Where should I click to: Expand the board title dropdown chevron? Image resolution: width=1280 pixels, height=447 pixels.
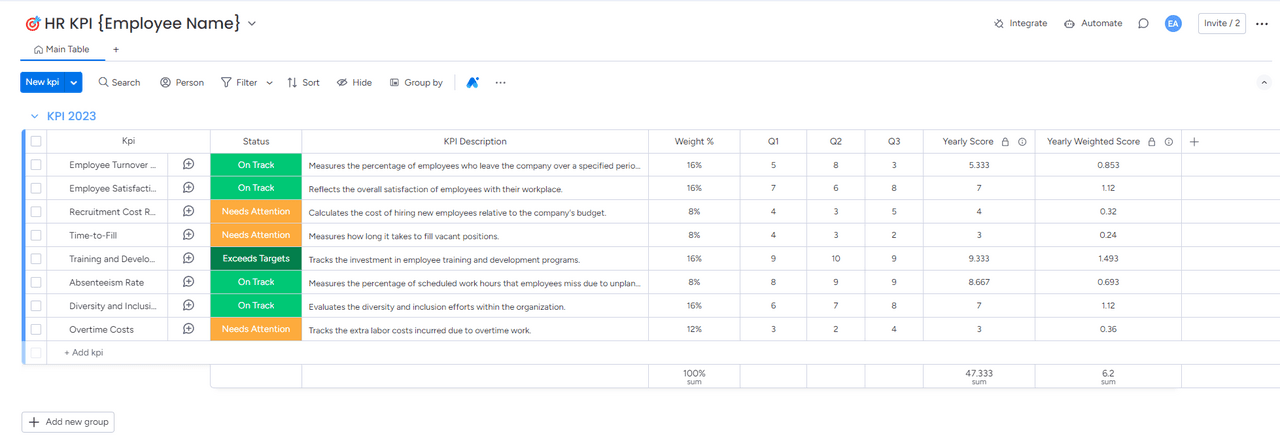252,23
